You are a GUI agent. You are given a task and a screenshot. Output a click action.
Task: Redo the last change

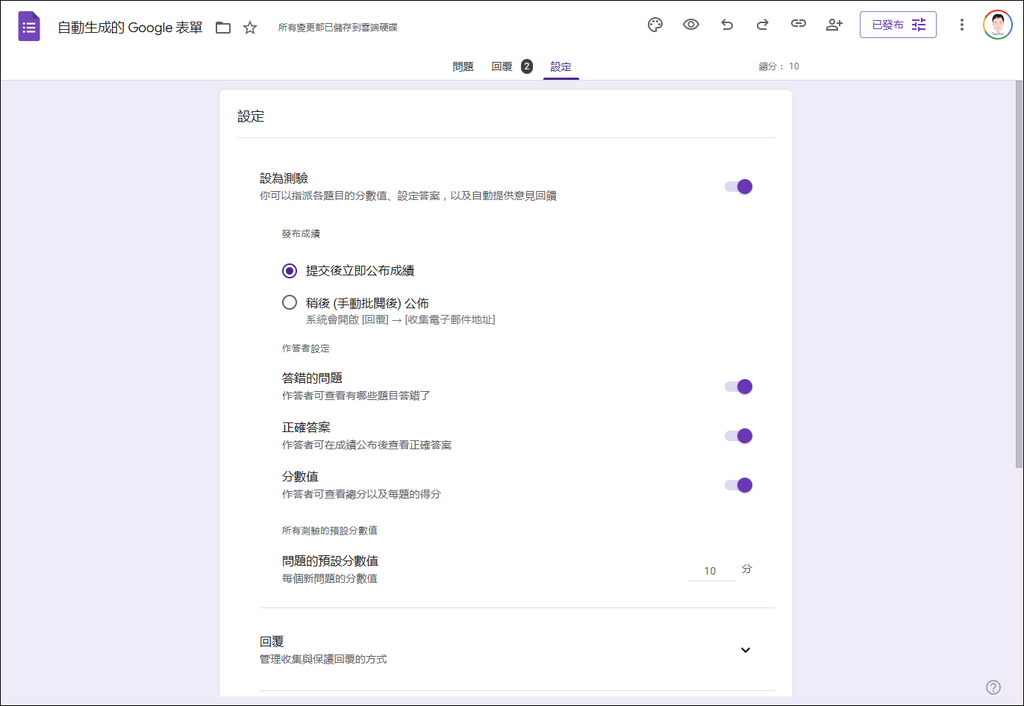click(x=762, y=25)
